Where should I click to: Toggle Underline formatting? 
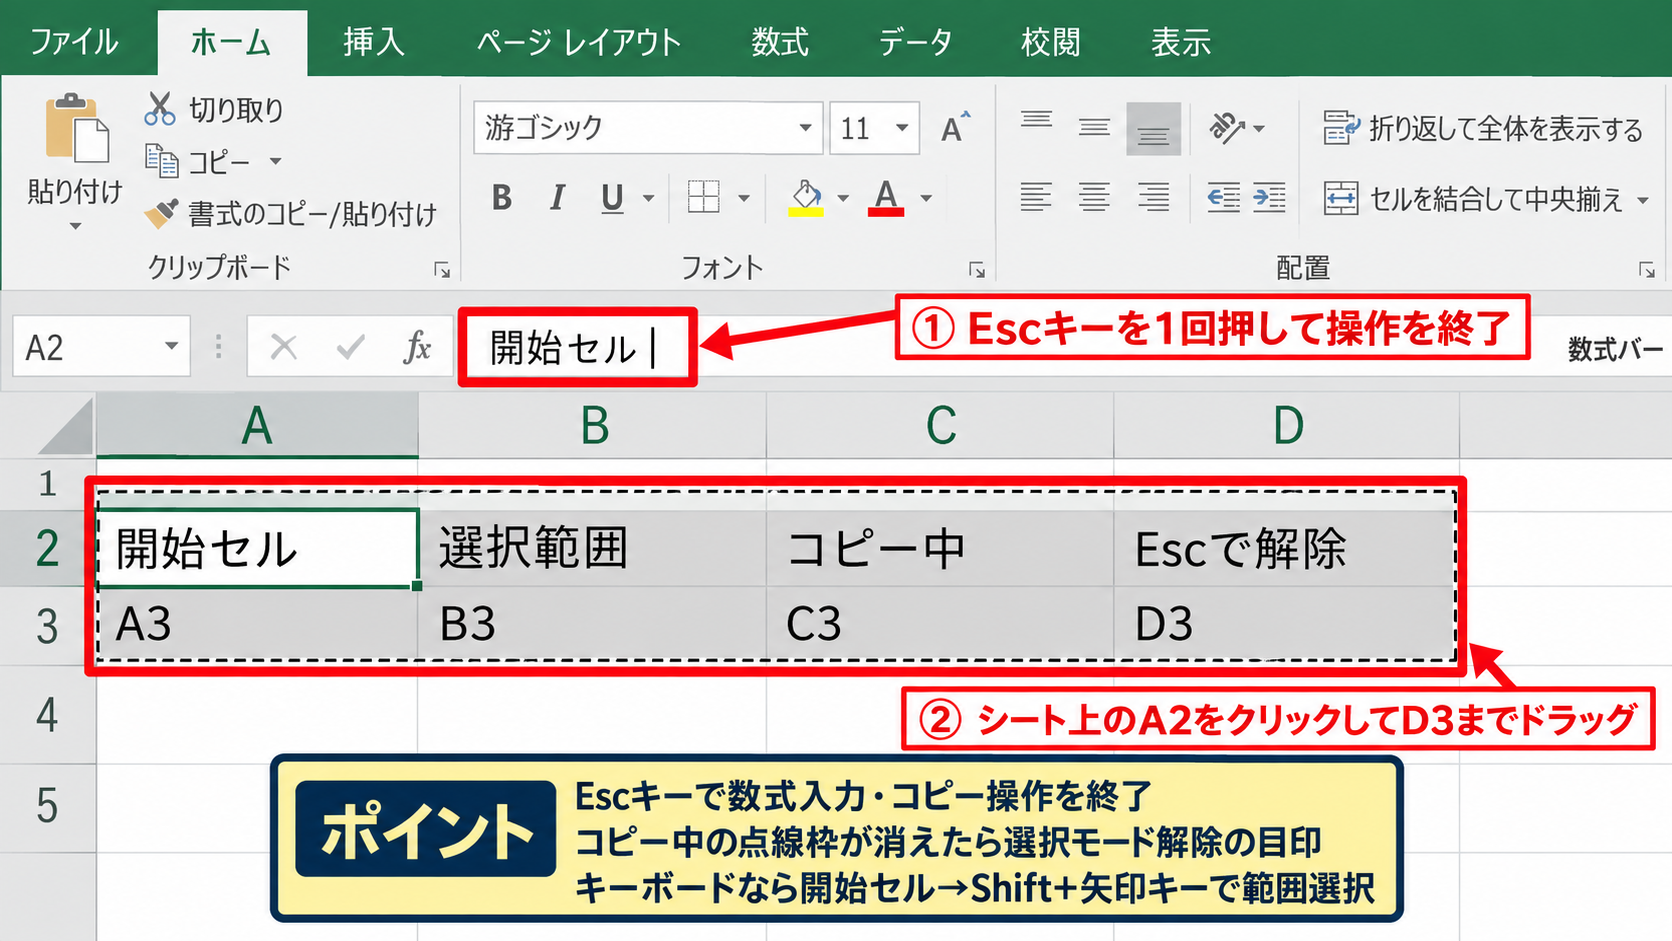pyautogui.click(x=612, y=198)
